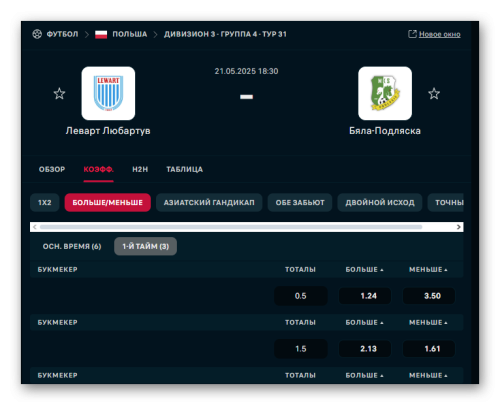Select the БОЛЬШЕ/МЕНЬШЕ market button
The image size is (500, 405).
[108, 203]
